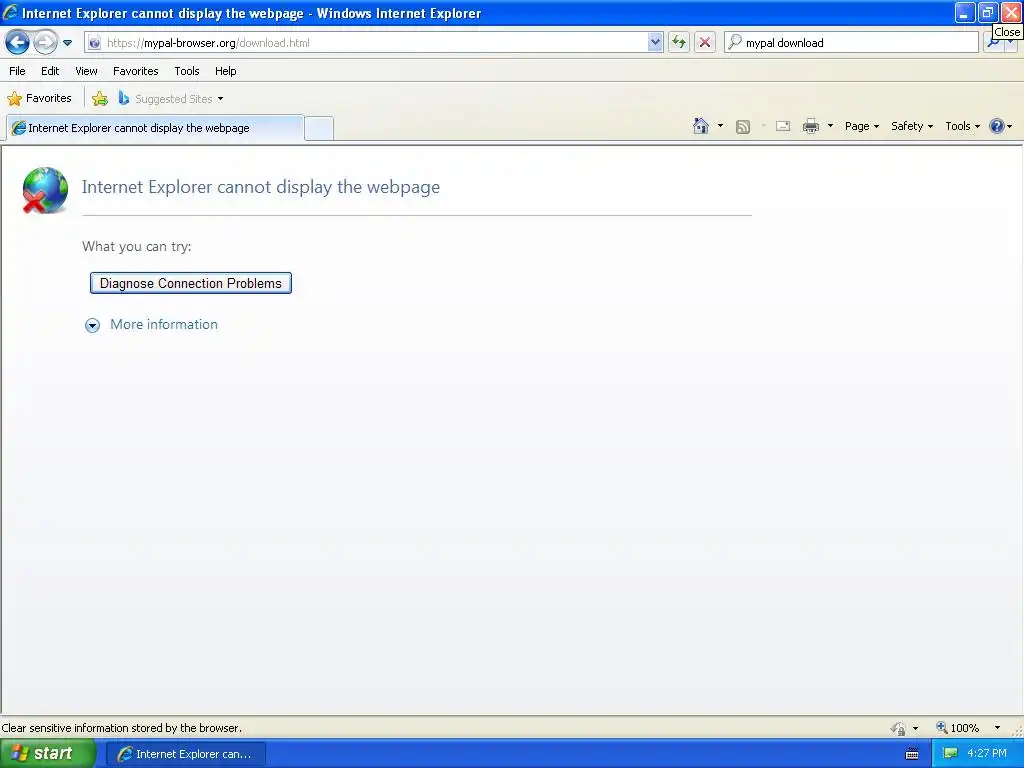Click the page icon beside the URL

pyautogui.click(x=95, y=43)
